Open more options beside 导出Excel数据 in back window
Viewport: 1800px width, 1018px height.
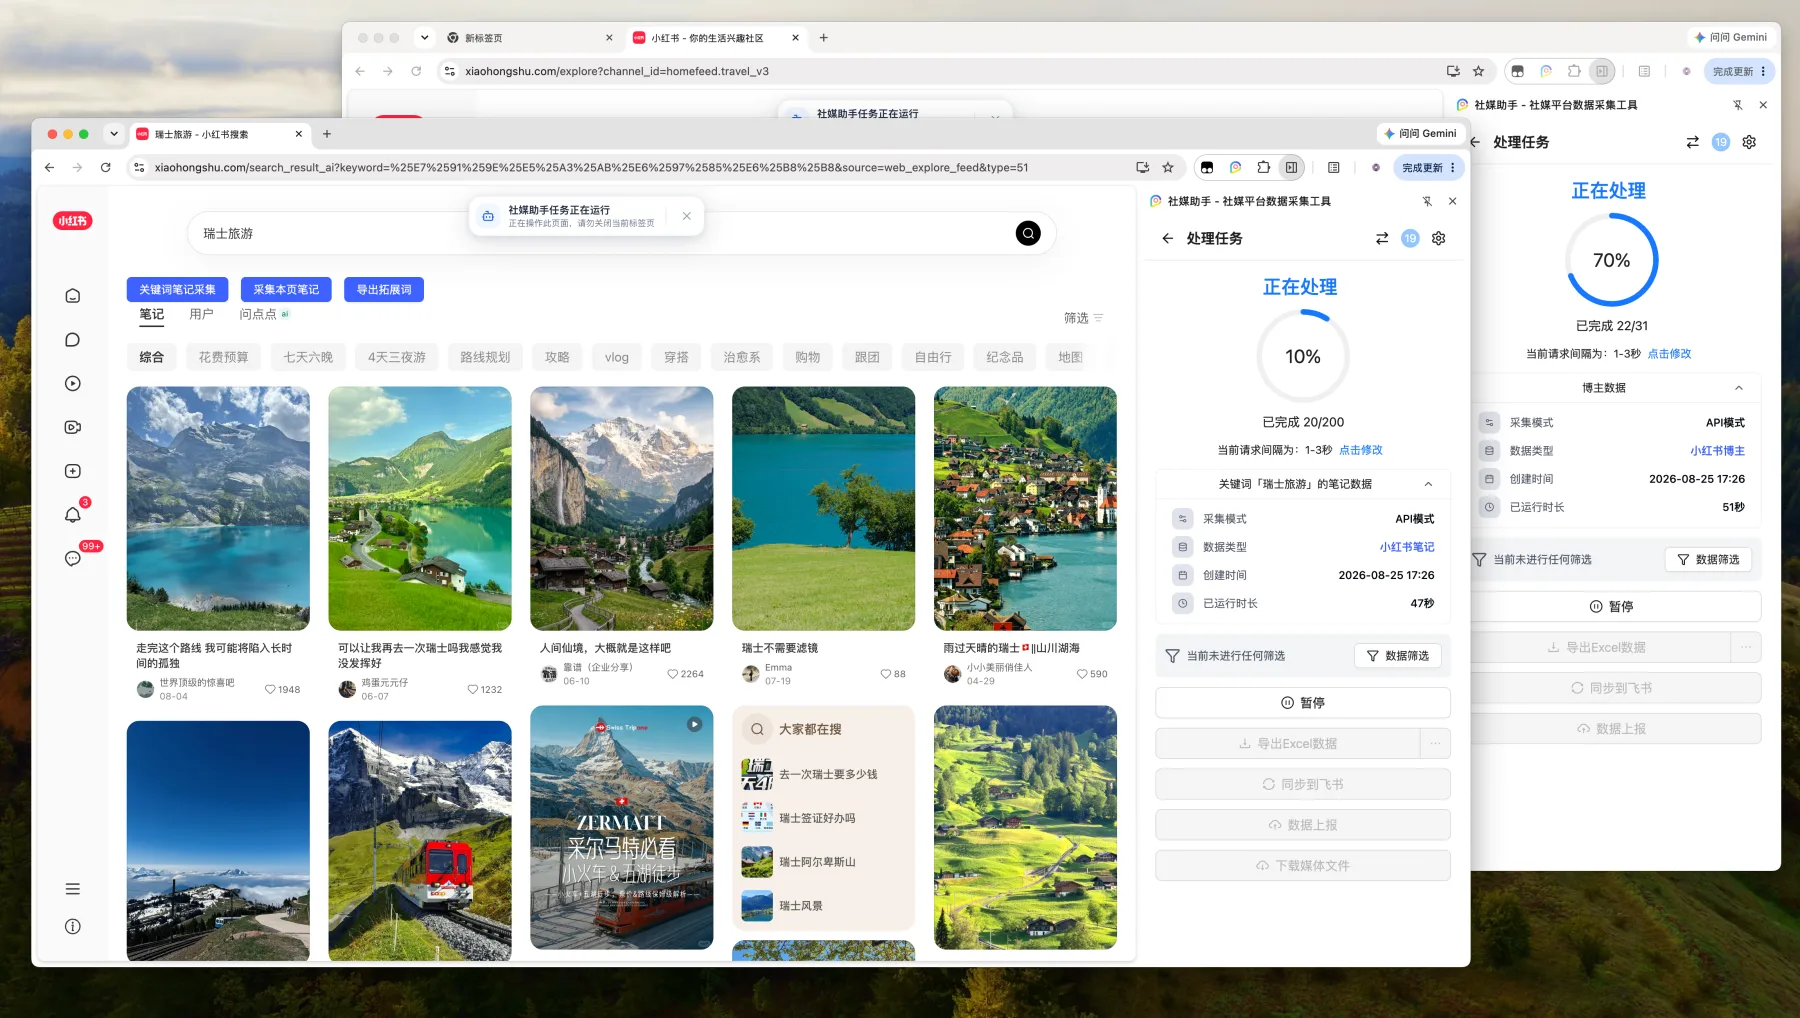tap(1746, 648)
